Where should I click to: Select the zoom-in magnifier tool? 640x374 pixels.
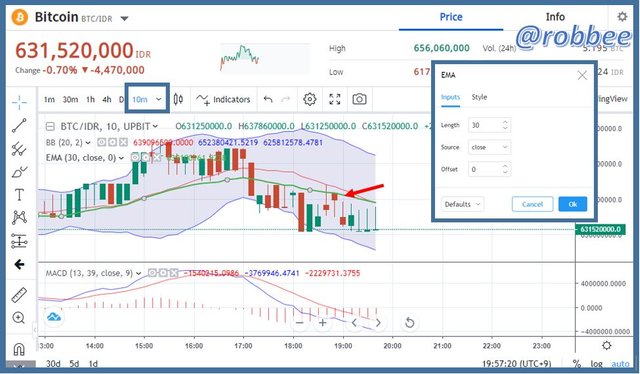coord(18,318)
